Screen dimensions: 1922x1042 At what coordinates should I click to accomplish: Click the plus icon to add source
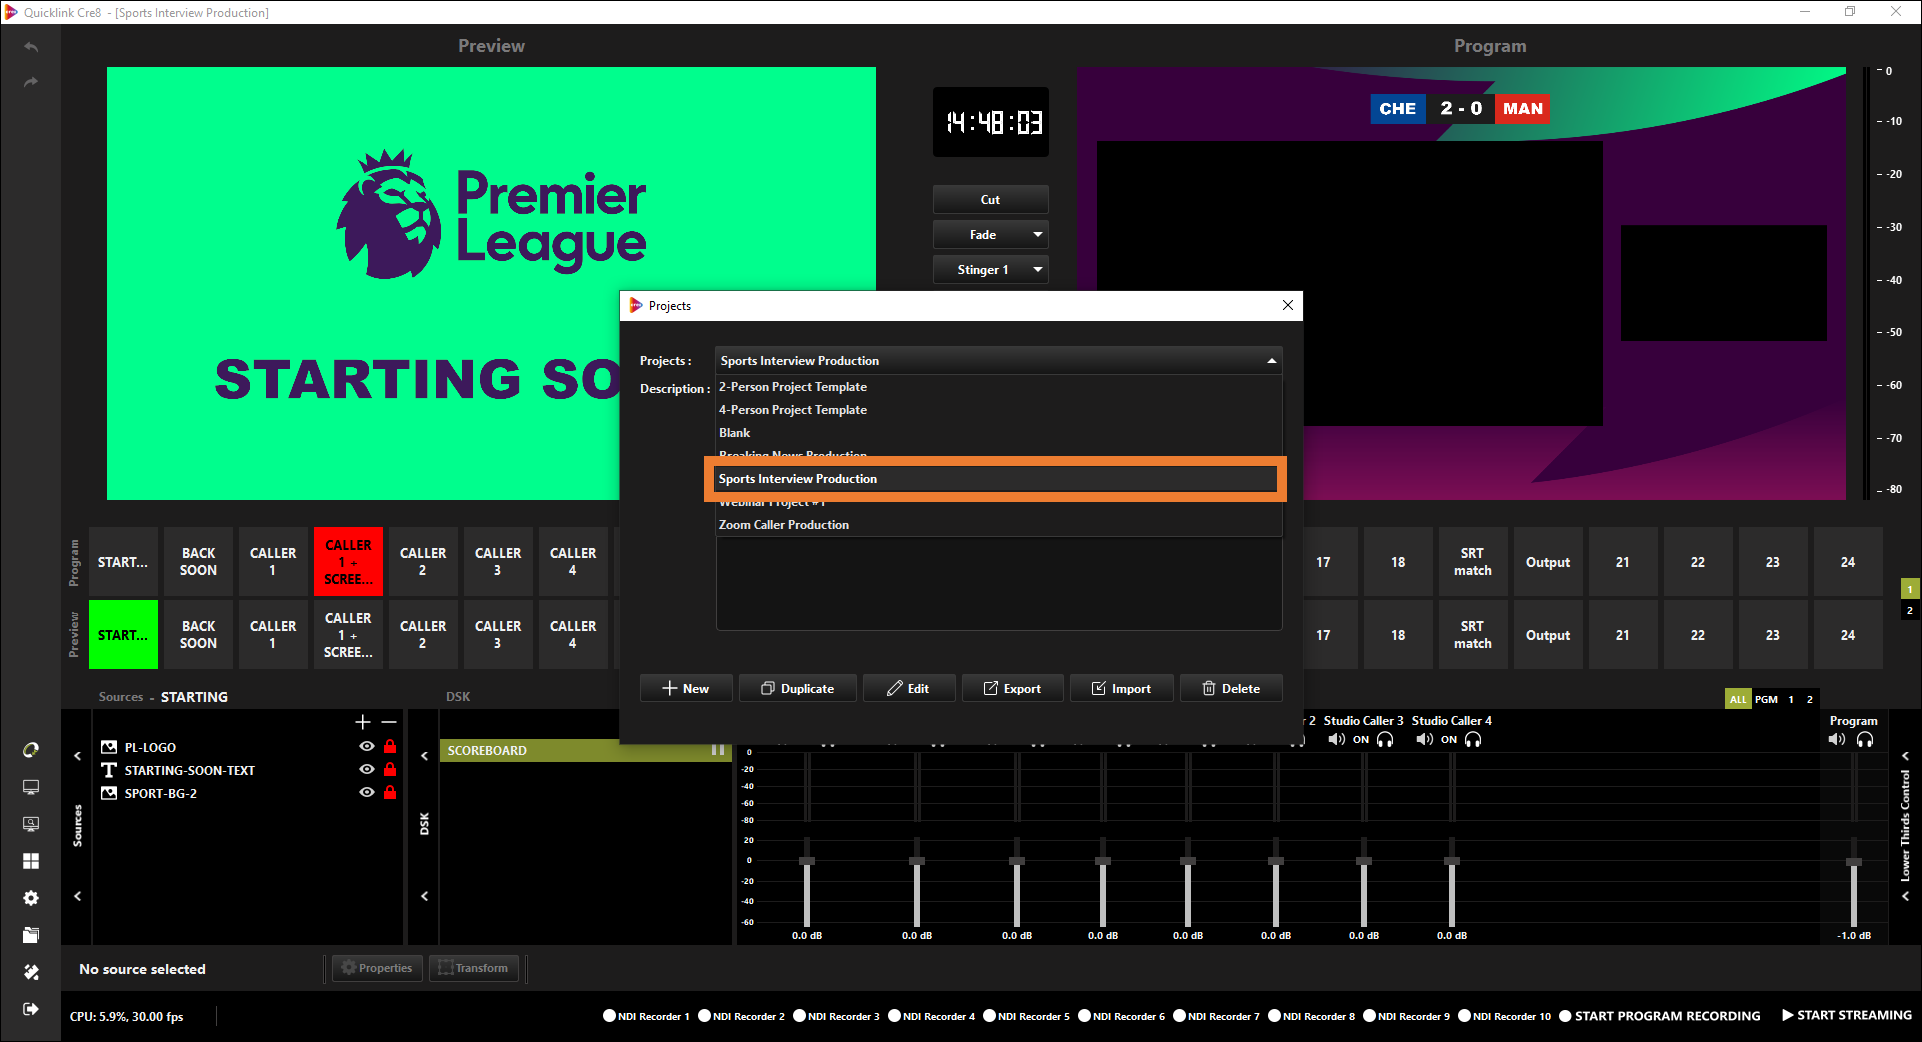(363, 722)
